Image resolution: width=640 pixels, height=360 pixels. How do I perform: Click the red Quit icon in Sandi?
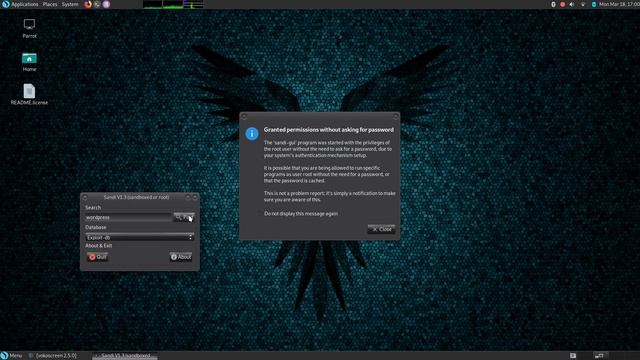pos(92,257)
